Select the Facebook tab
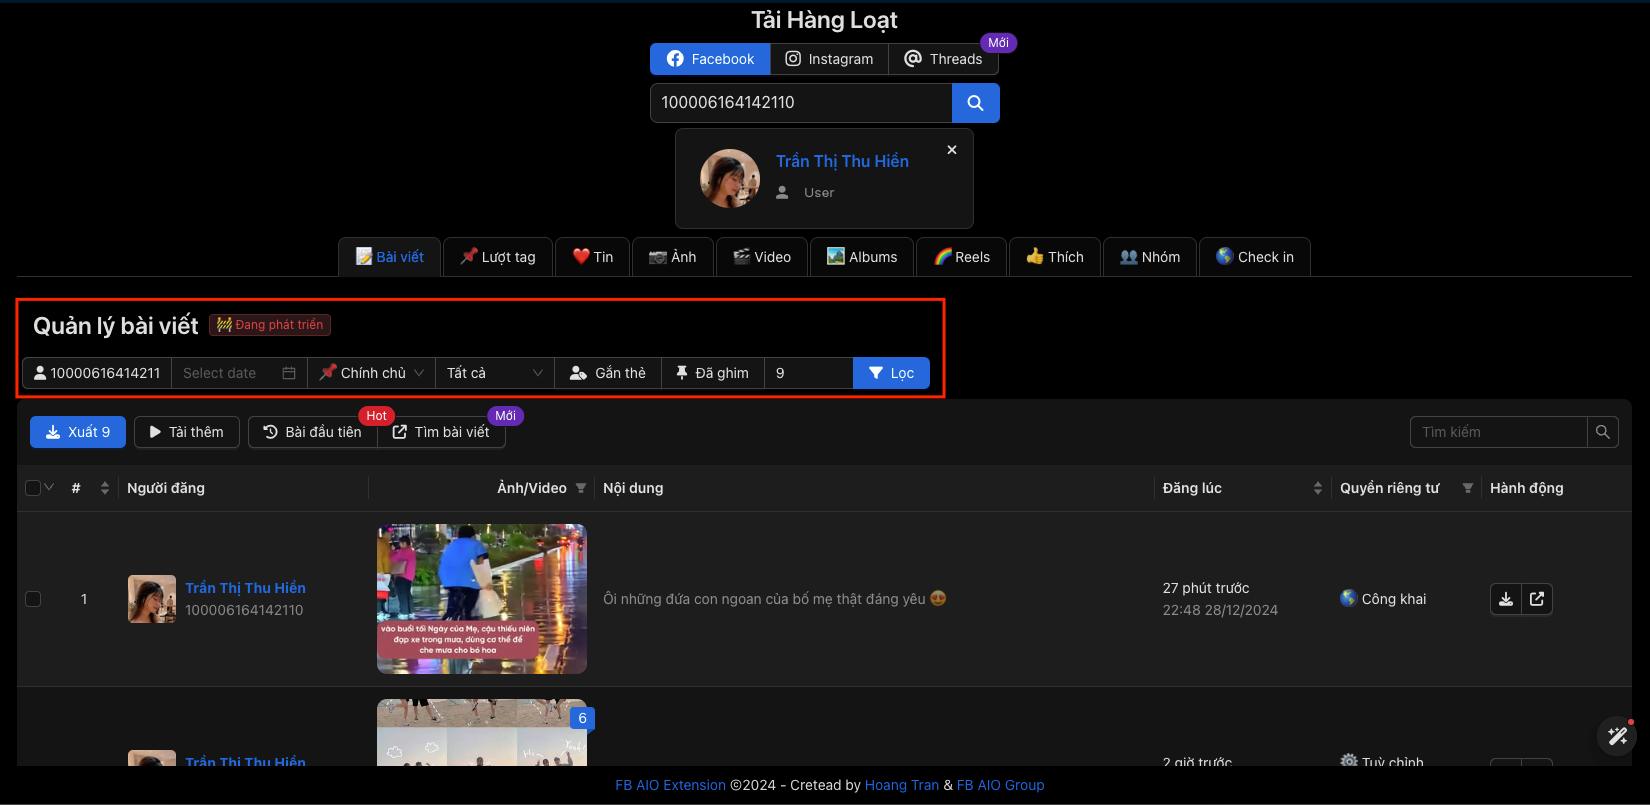1650x805 pixels. click(x=710, y=59)
